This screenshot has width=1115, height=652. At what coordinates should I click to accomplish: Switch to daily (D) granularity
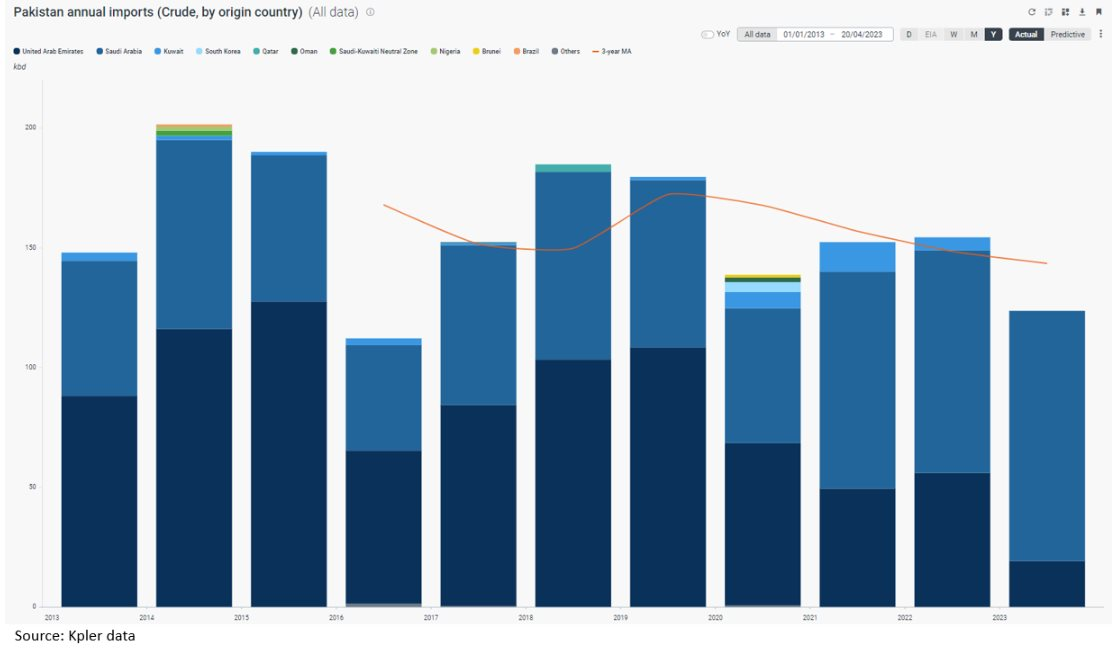(908, 34)
